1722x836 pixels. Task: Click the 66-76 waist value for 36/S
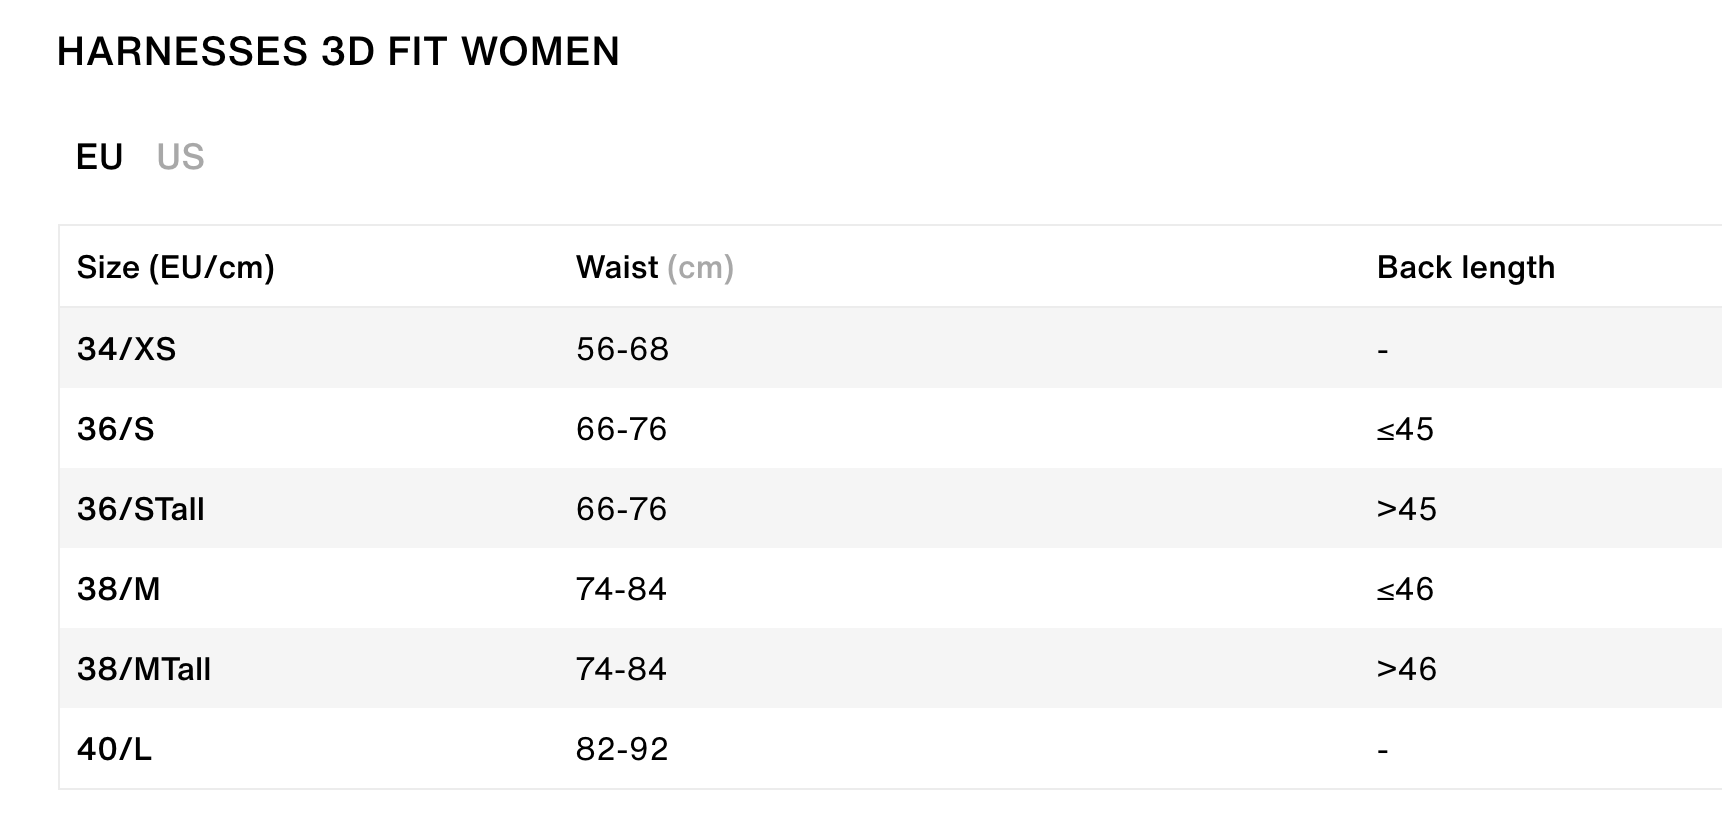pyautogui.click(x=624, y=429)
